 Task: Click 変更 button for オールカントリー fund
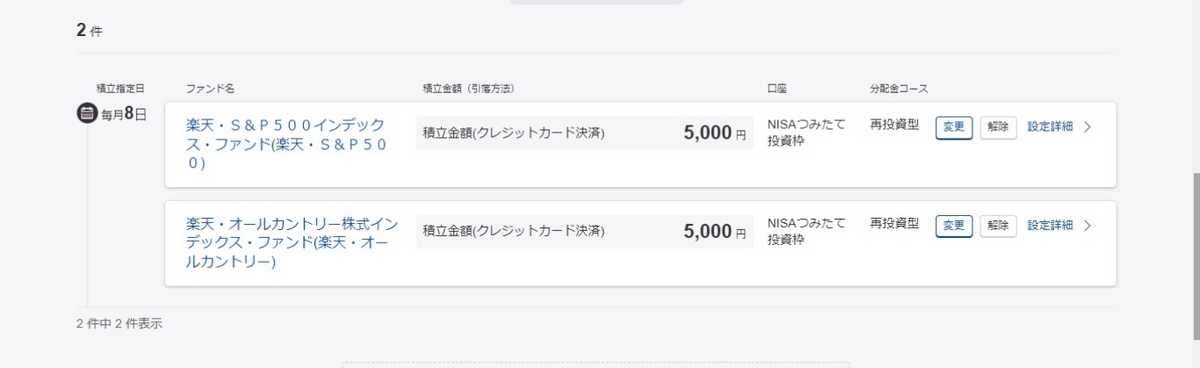(954, 226)
